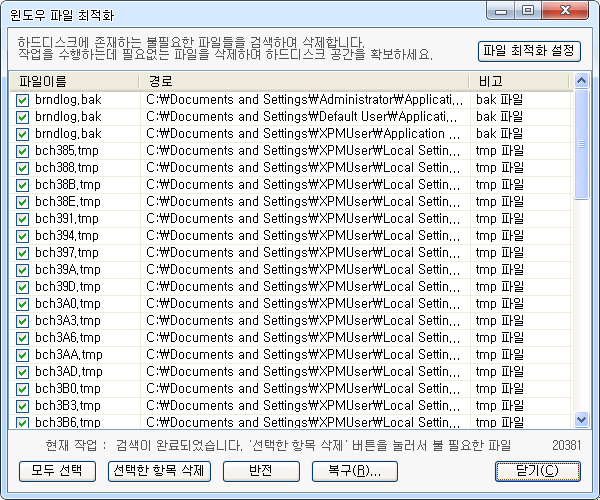600x500 pixels.
Task: Click the scrollbar down arrow
Action: 581,420
